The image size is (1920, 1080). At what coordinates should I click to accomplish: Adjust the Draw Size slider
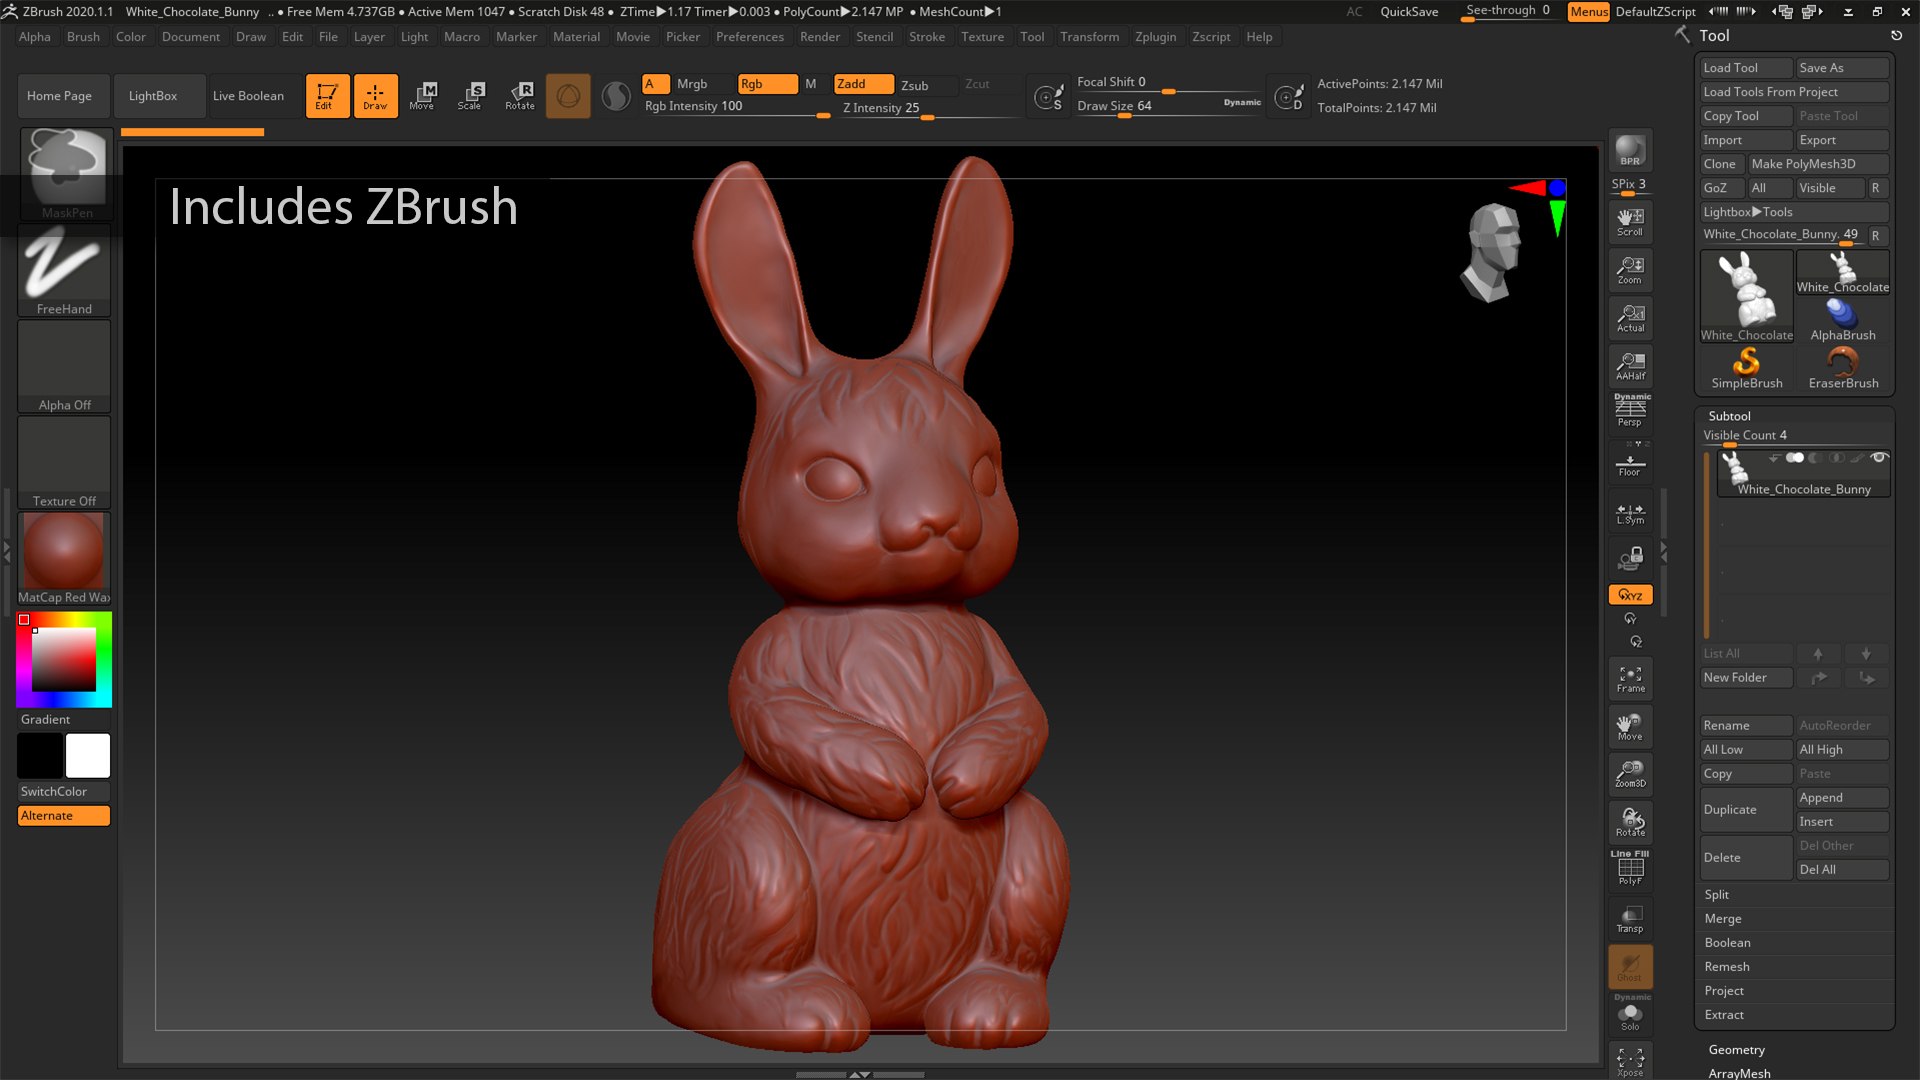tap(1170, 107)
